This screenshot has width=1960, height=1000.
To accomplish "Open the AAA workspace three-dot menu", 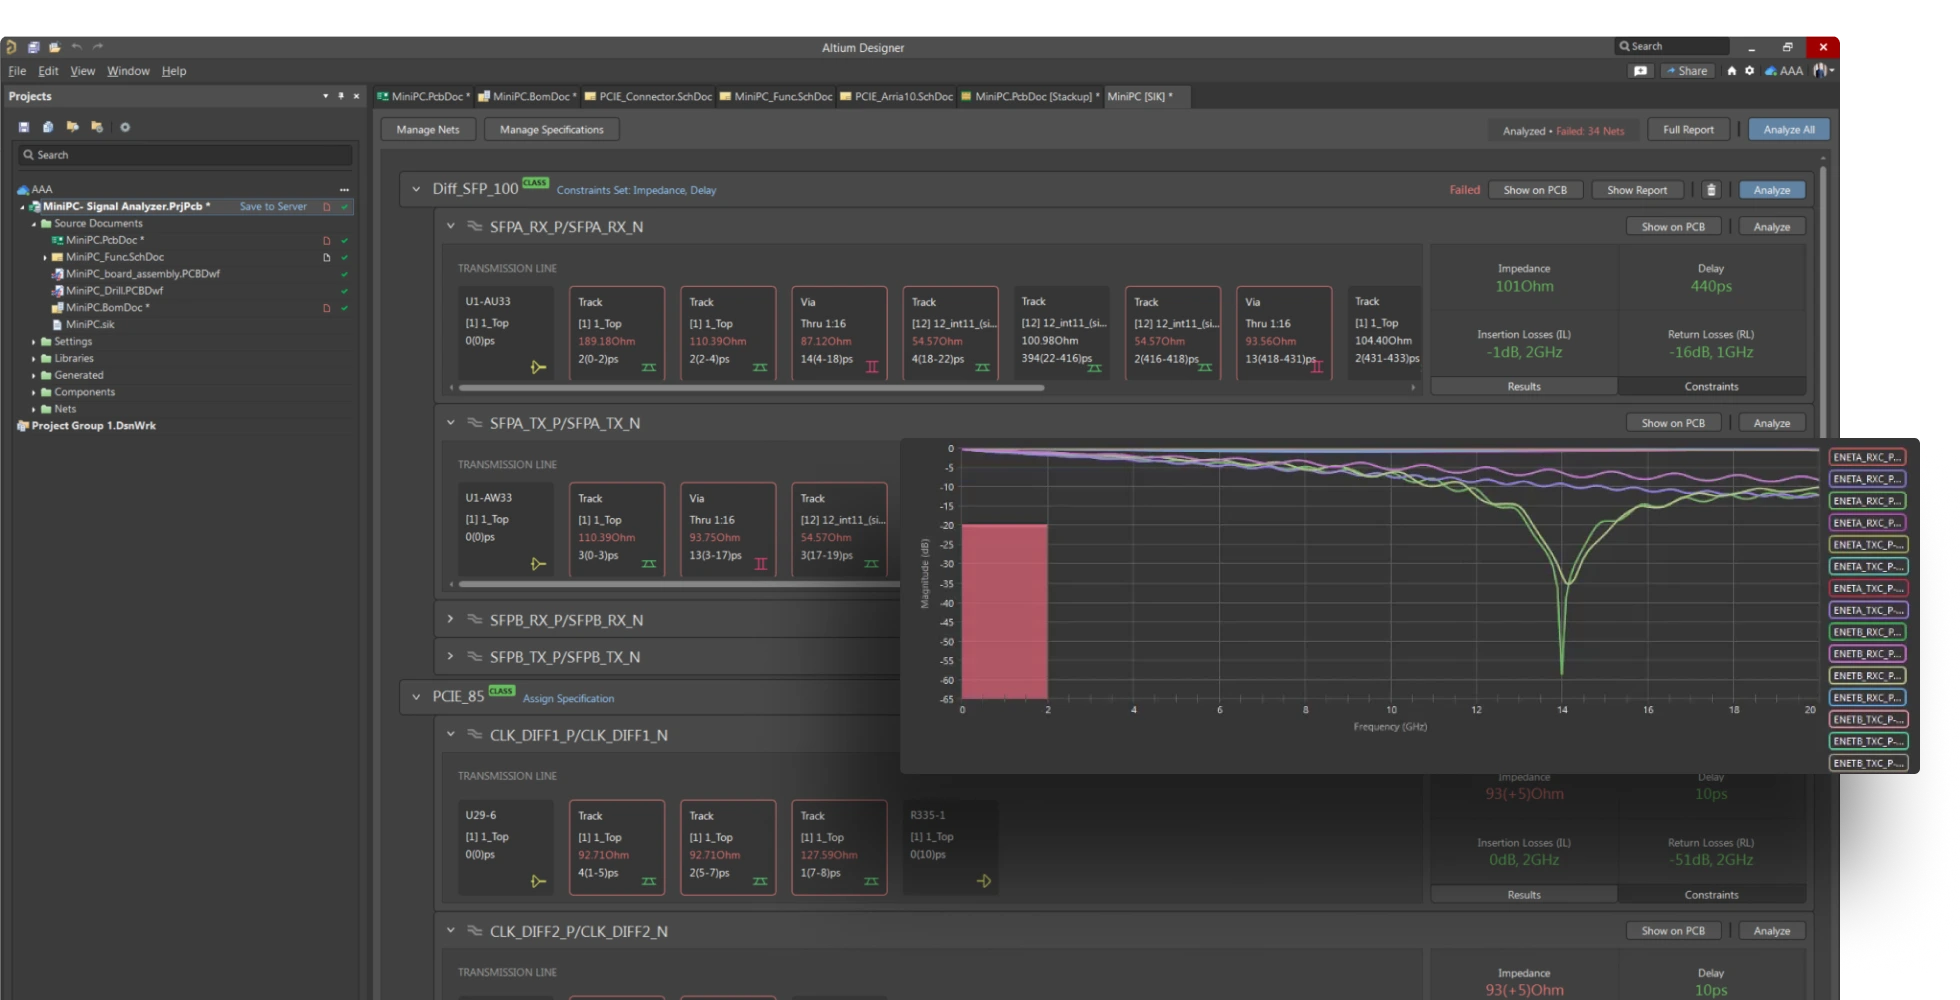I will click(x=344, y=189).
